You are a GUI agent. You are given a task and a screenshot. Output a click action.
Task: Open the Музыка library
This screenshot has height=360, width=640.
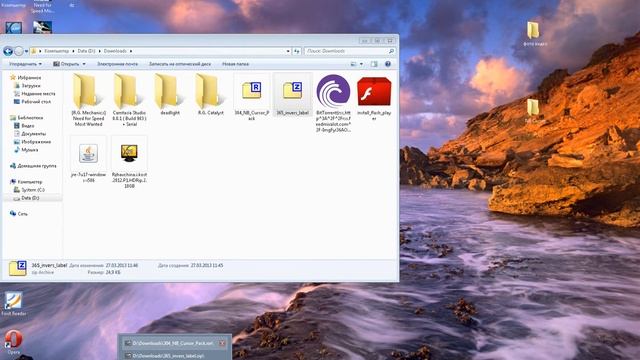(x=26, y=150)
